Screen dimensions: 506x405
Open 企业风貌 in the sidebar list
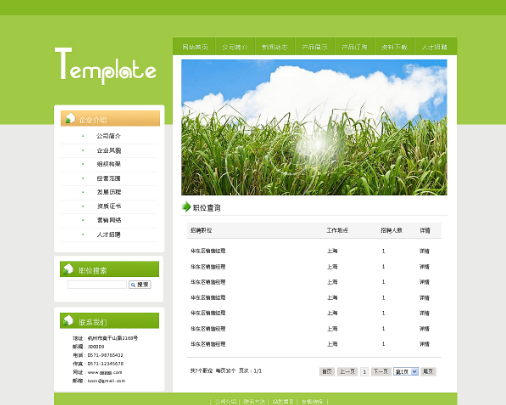click(109, 150)
